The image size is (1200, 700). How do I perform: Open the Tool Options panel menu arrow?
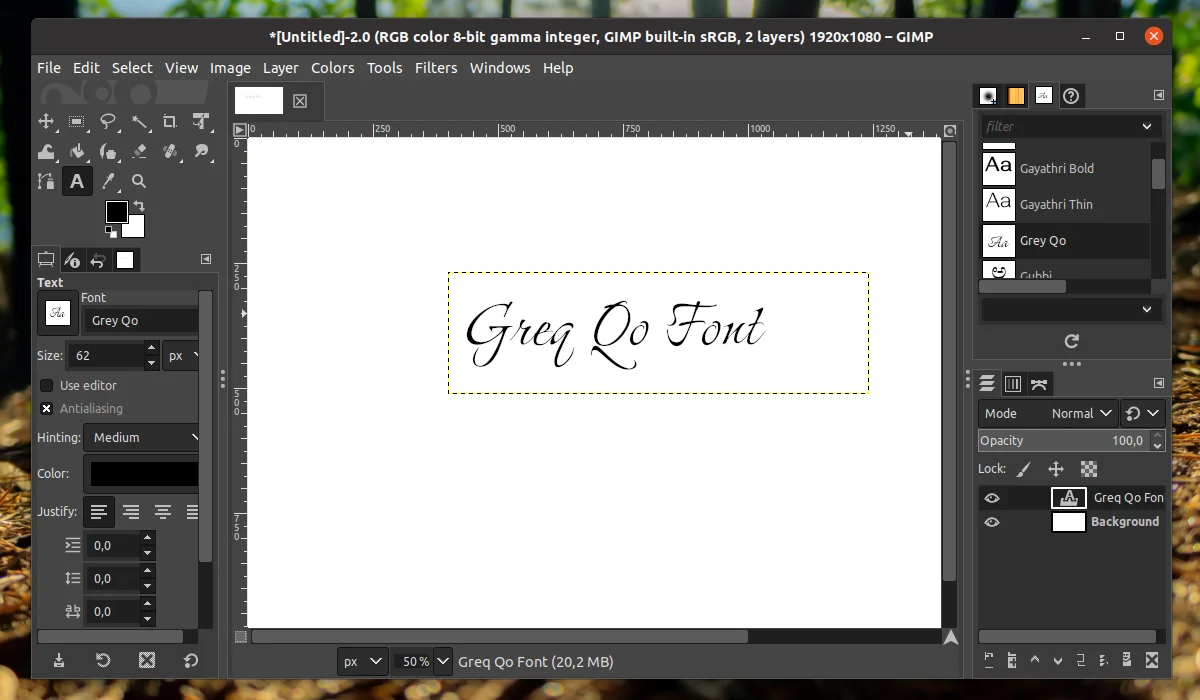coord(206,260)
